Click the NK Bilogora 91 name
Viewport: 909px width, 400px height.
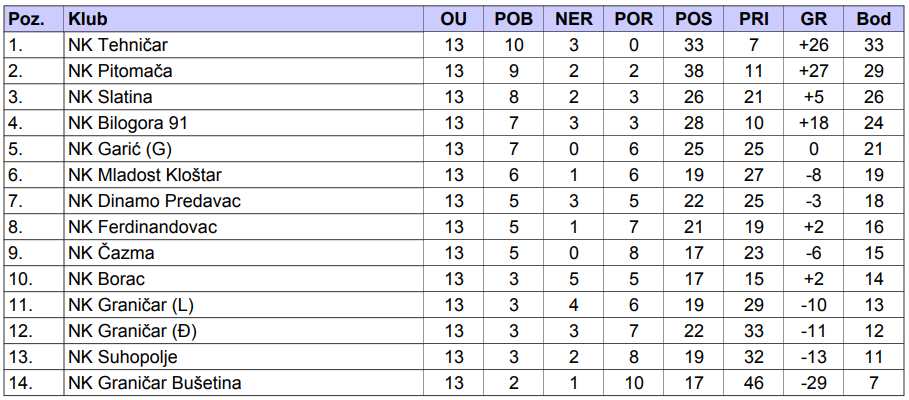[128, 123]
